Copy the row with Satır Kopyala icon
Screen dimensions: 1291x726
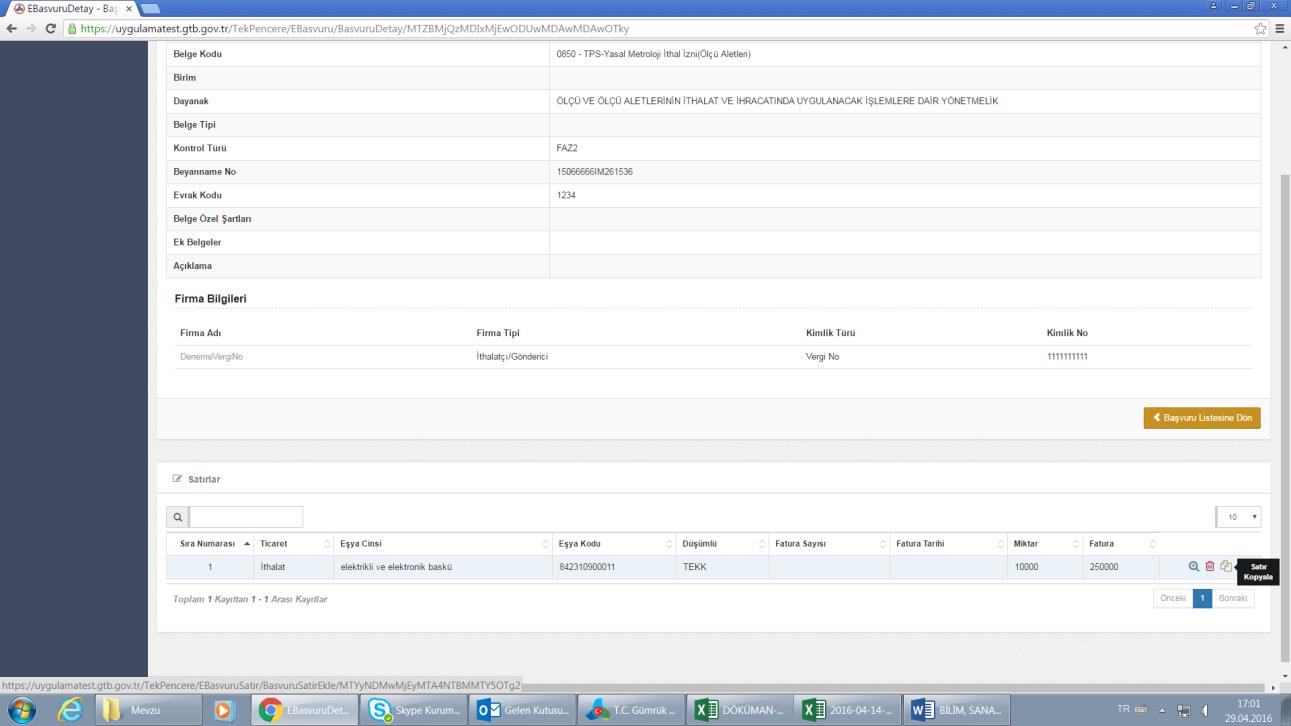click(1226, 566)
